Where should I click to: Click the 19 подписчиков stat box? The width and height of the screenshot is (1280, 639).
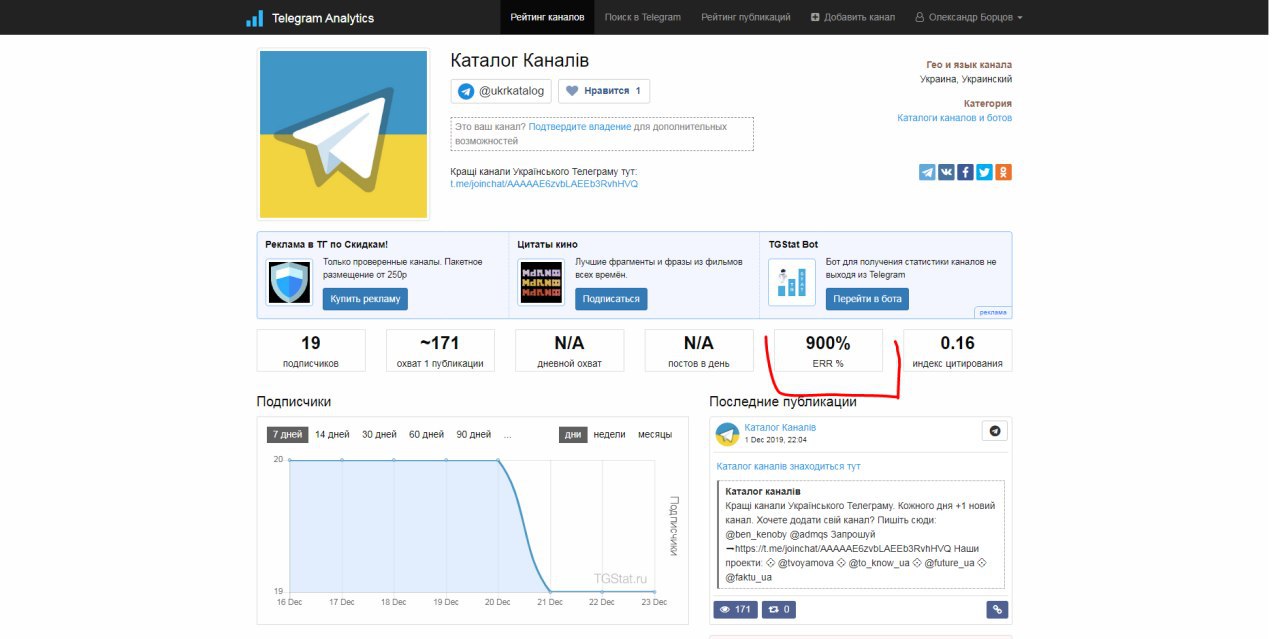tap(311, 351)
